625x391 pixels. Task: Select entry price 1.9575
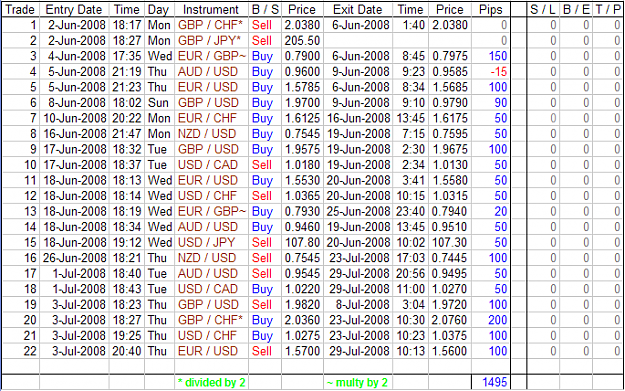click(x=302, y=149)
